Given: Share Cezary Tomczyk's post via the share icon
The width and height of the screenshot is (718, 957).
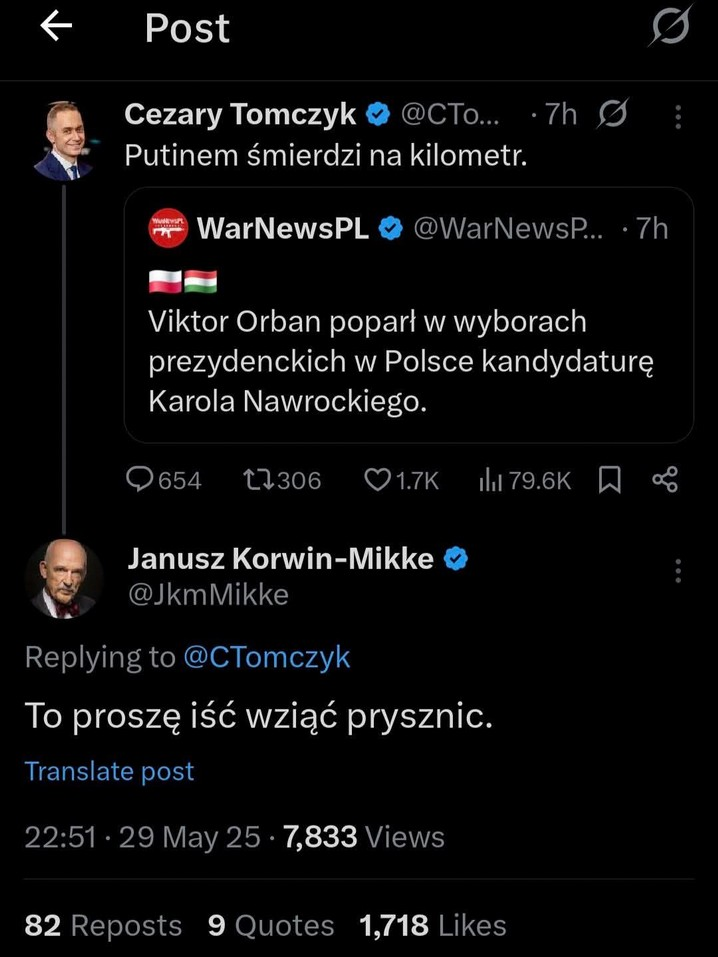Looking at the screenshot, I should tap(665, 480).
